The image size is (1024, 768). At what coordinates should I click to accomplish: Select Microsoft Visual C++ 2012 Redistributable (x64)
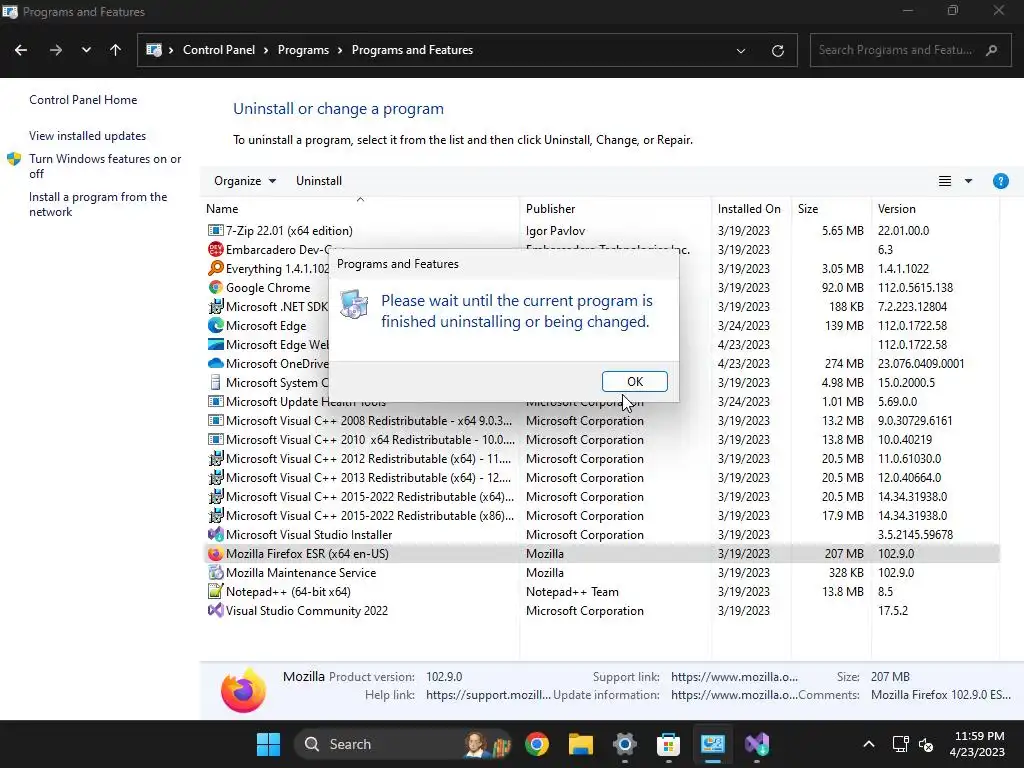(x=601, y=458)
